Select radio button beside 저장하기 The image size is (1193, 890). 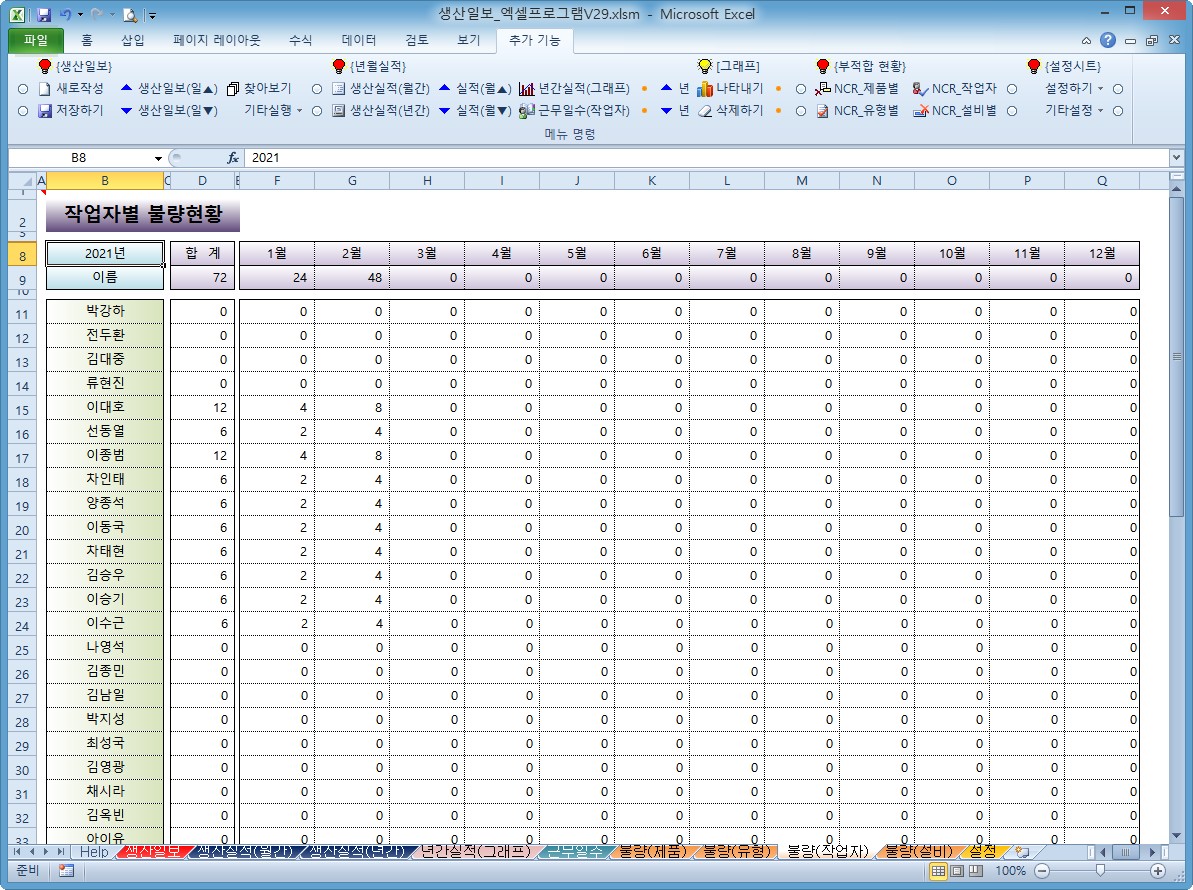23,111
